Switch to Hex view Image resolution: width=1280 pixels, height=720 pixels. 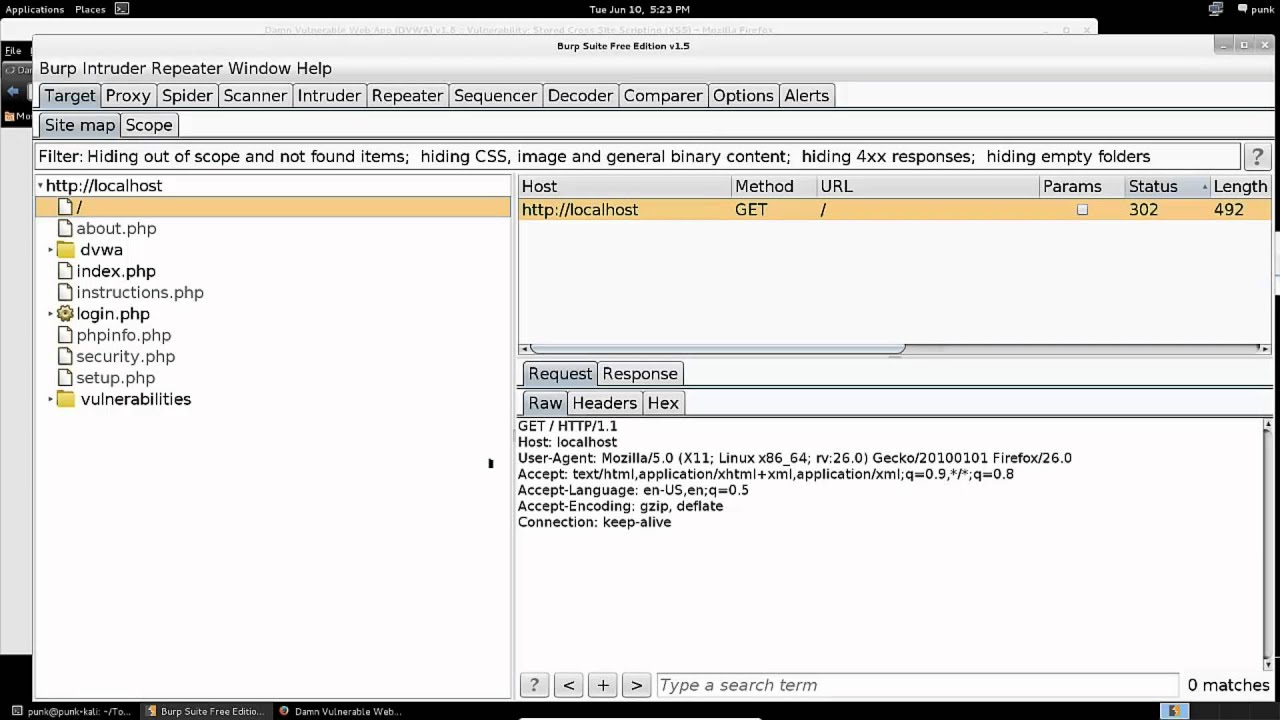pos(663,403)
